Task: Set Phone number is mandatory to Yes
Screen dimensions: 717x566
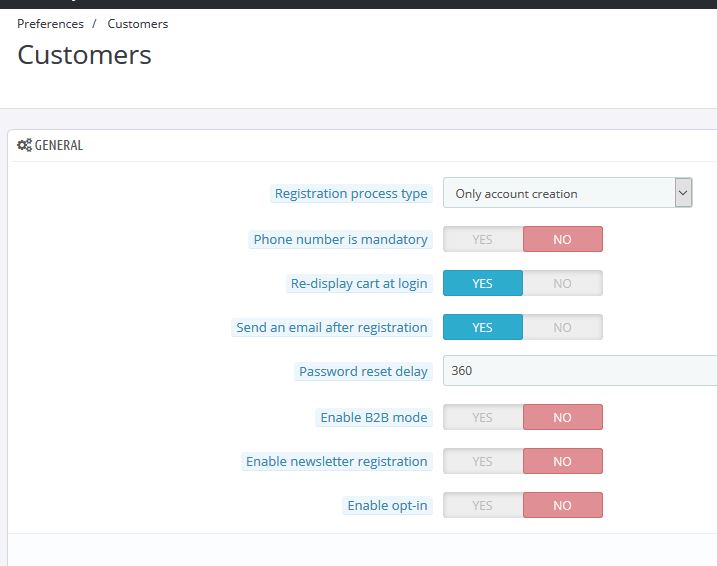Action: pos(483,239)
